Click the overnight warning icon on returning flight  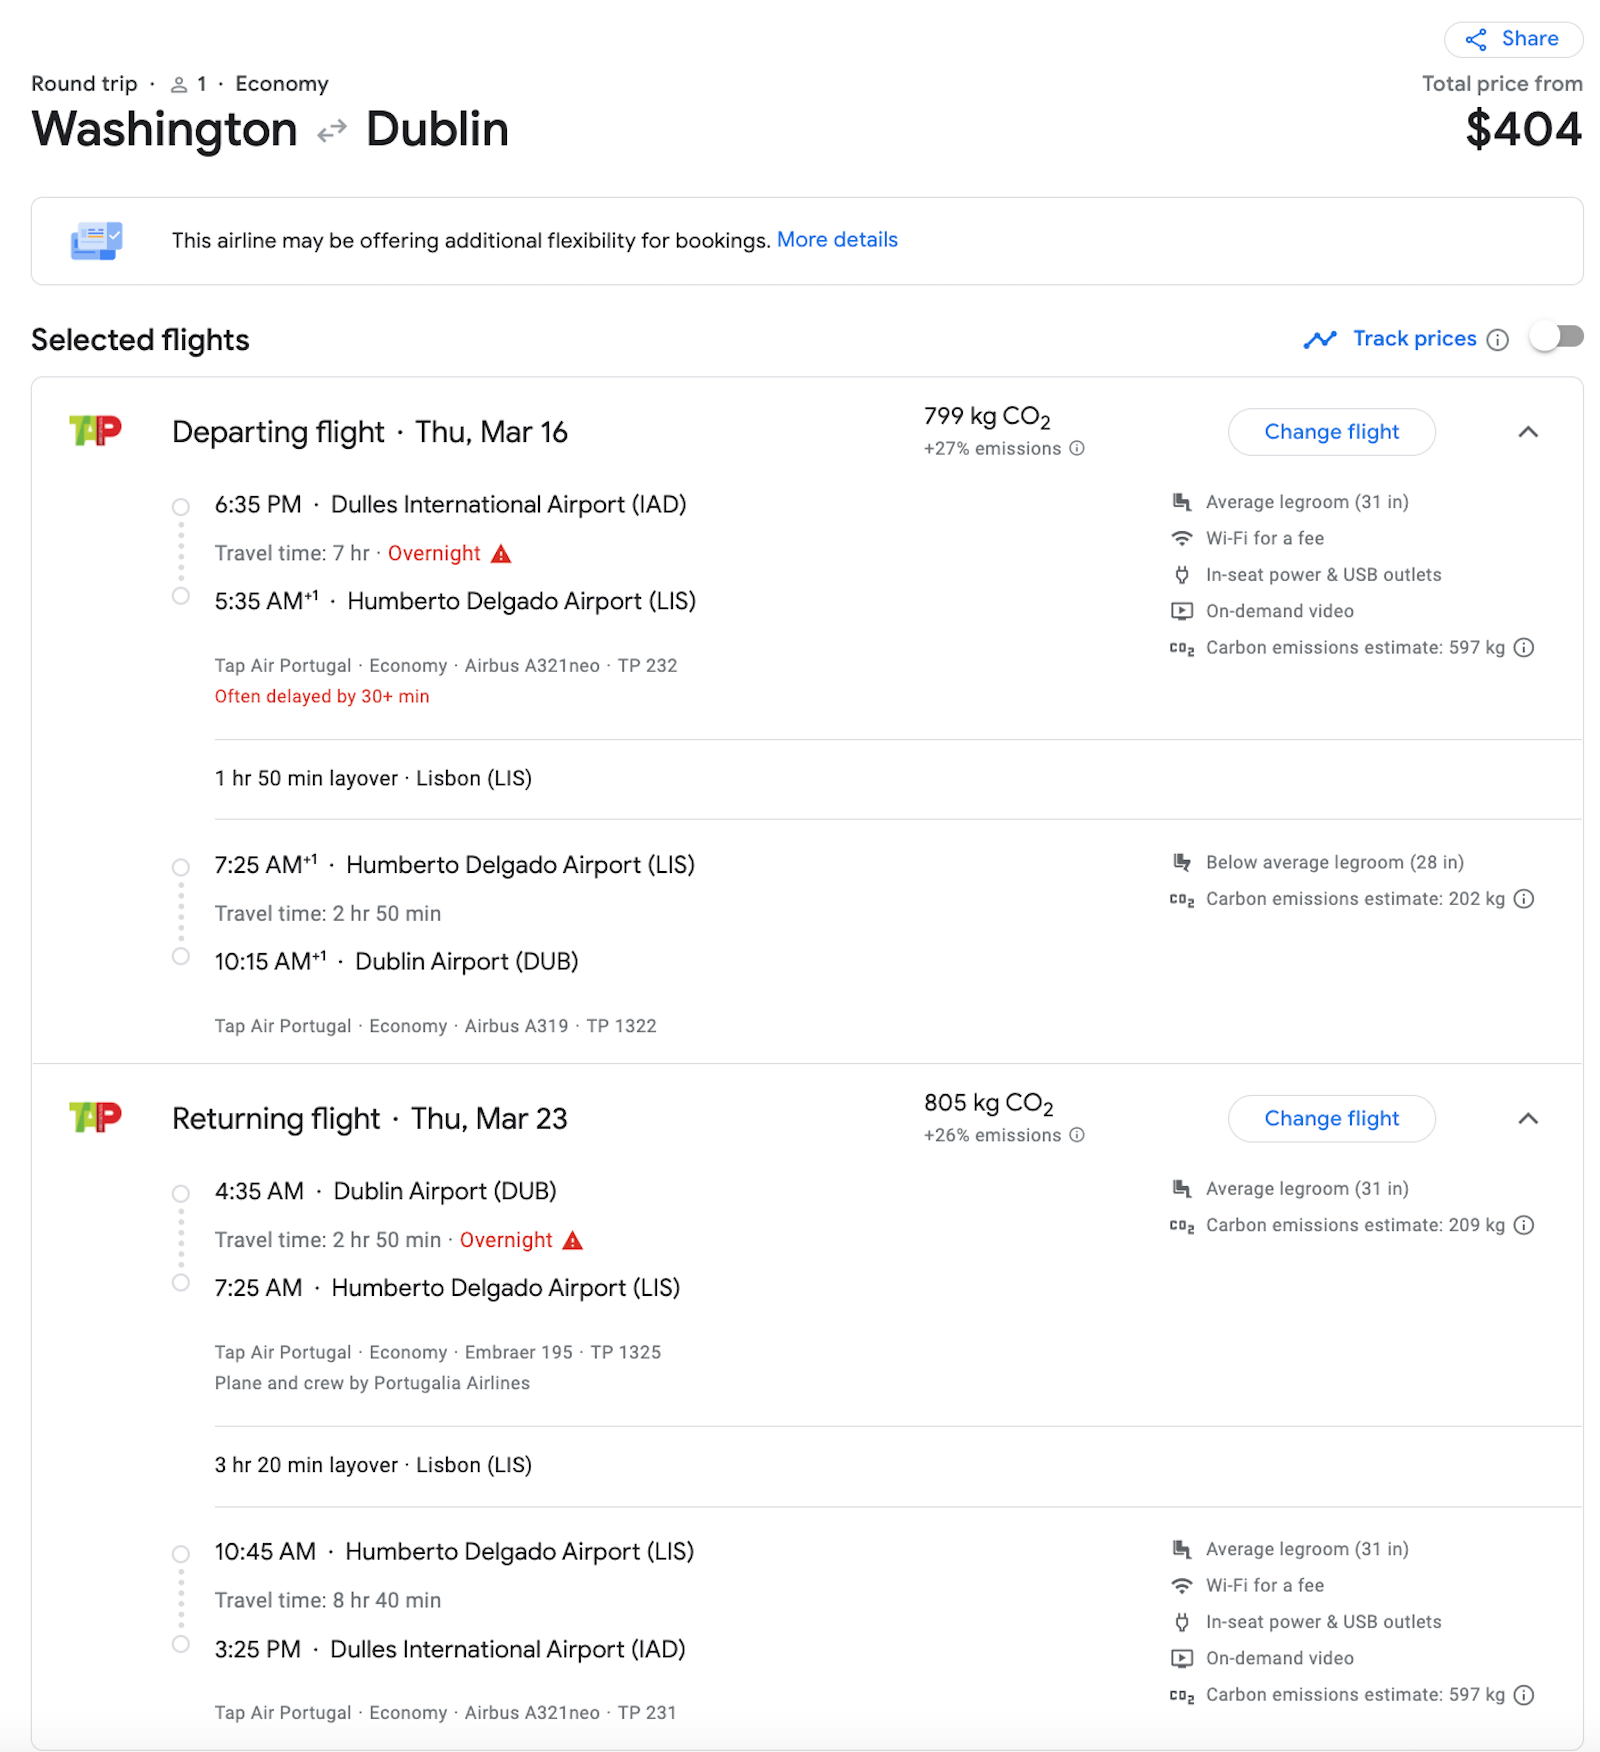pos(573,1239)
